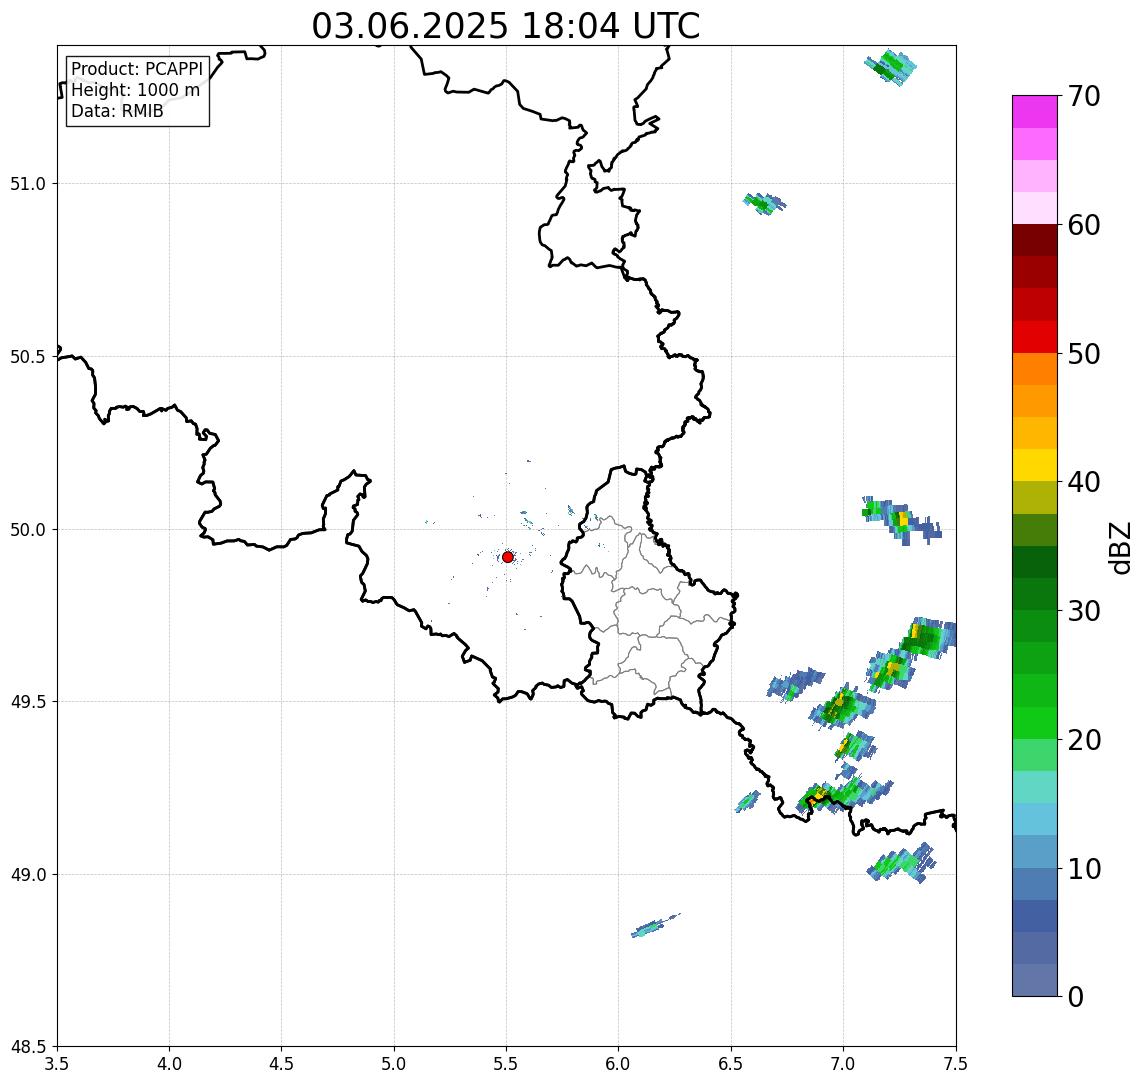
Task: Click the colorbar tick label 10
Action: click(1084, 869)
